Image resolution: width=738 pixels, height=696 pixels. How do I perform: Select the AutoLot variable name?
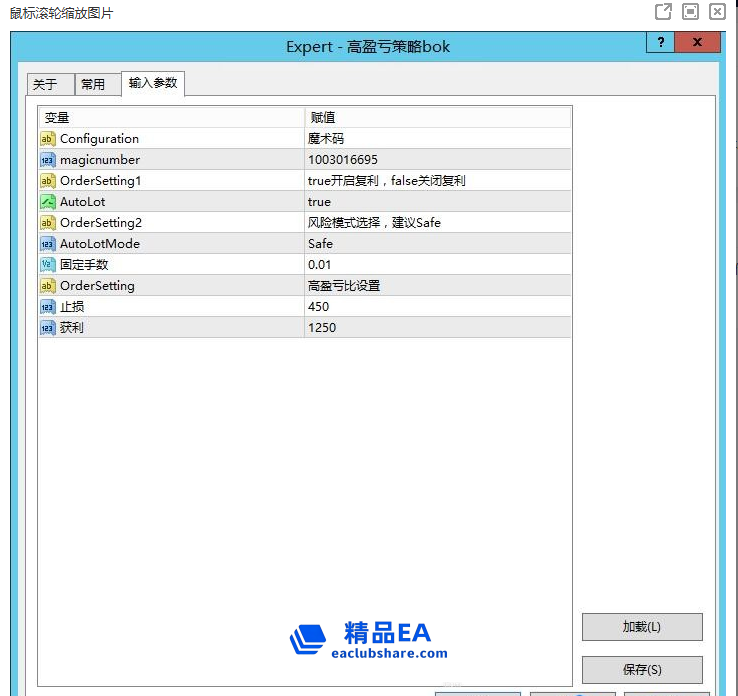point(82,202)
